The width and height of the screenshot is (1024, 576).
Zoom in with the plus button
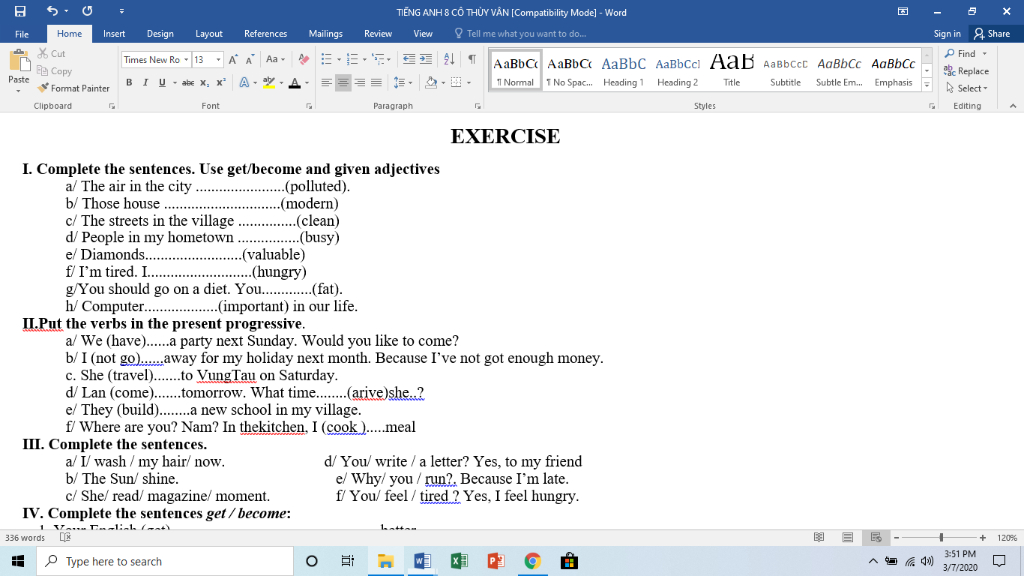(x=983, y=537)
